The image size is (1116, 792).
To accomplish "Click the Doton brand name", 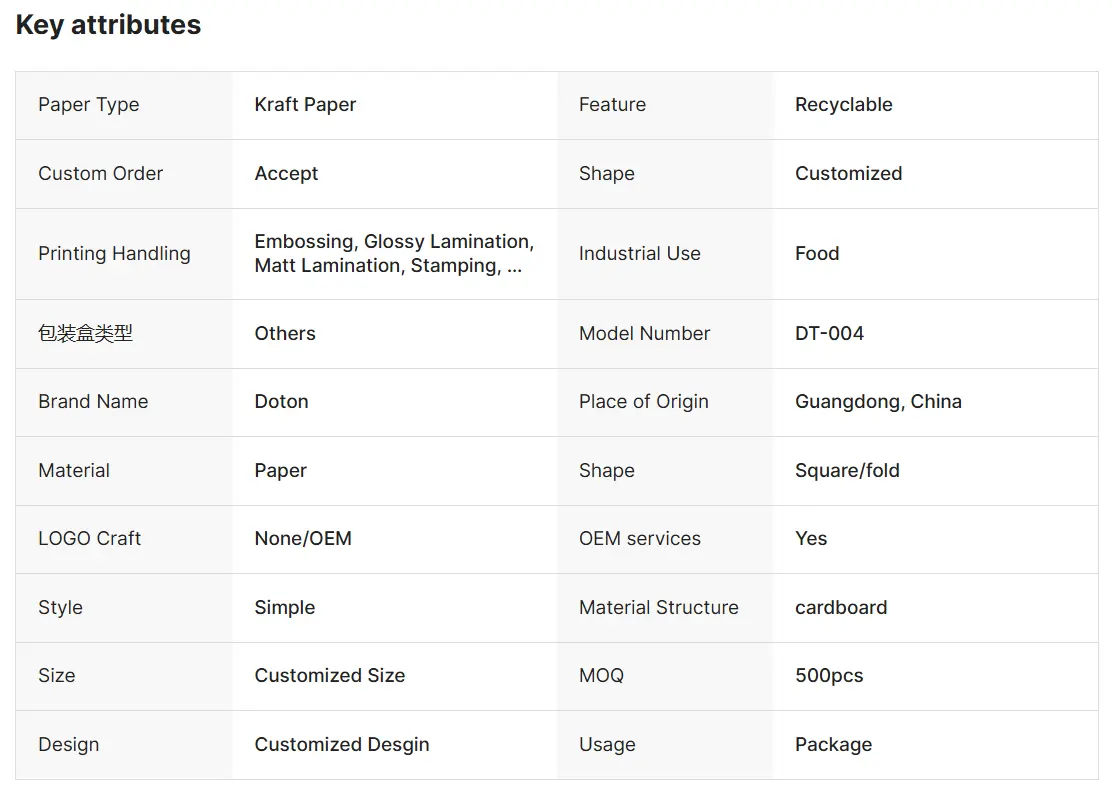I will point(281,401).
